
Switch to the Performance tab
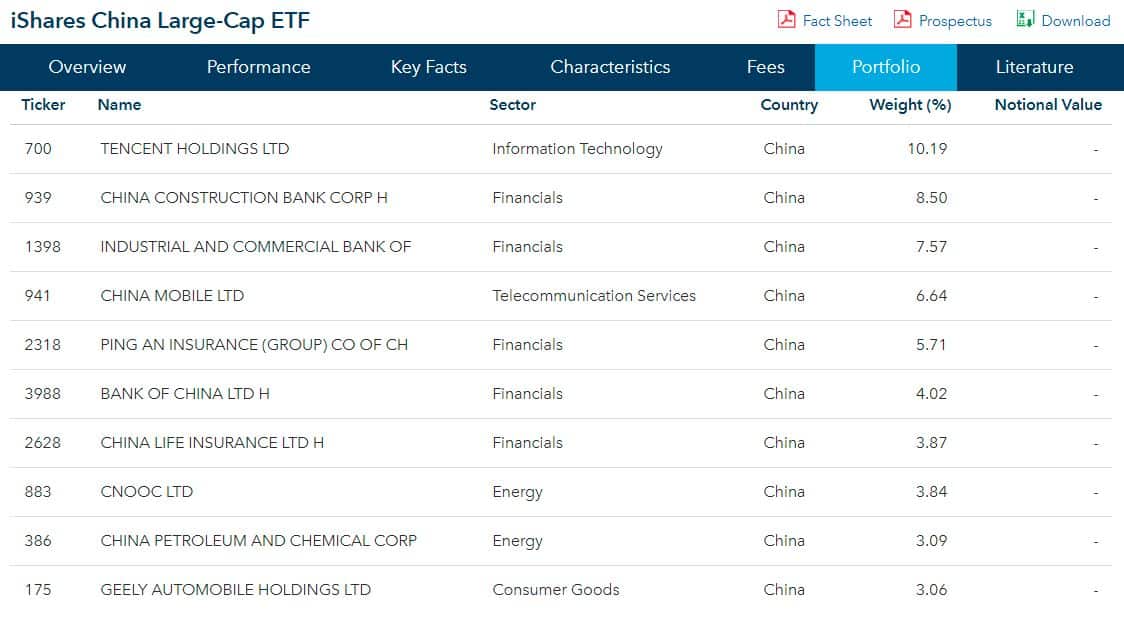coord(259,67)
